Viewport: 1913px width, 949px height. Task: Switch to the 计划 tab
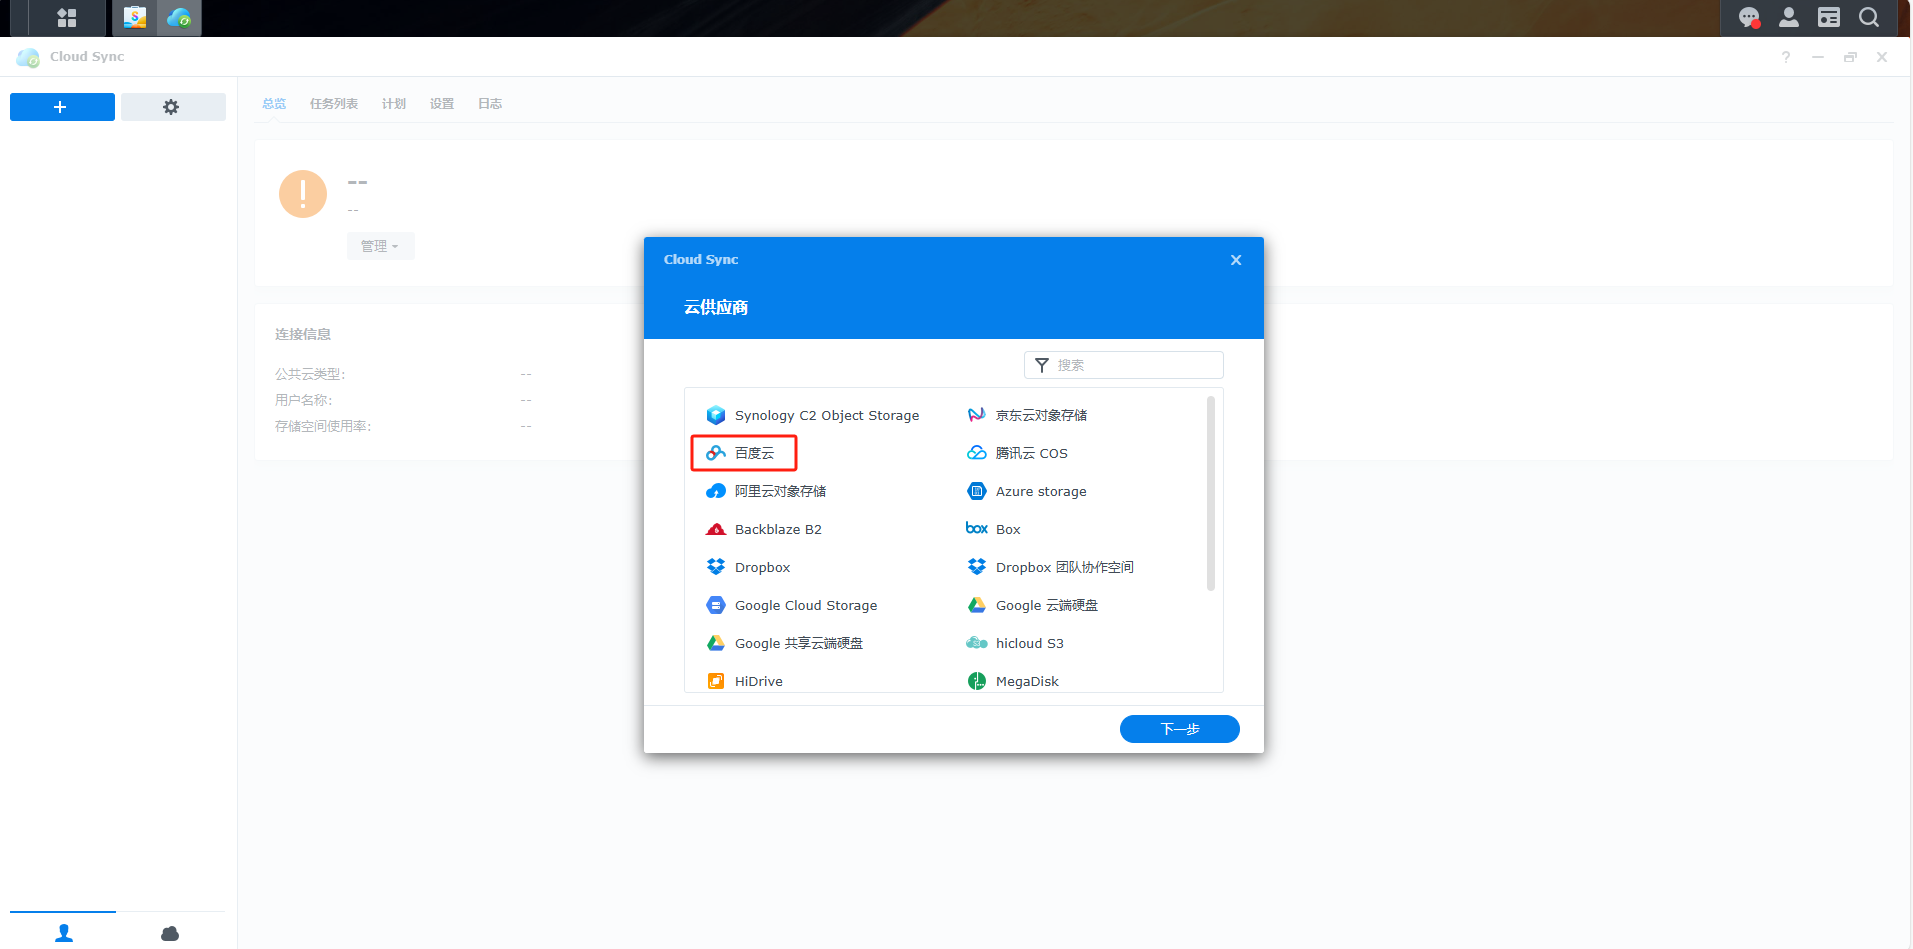pyautogui.click(x=394, y=104)
